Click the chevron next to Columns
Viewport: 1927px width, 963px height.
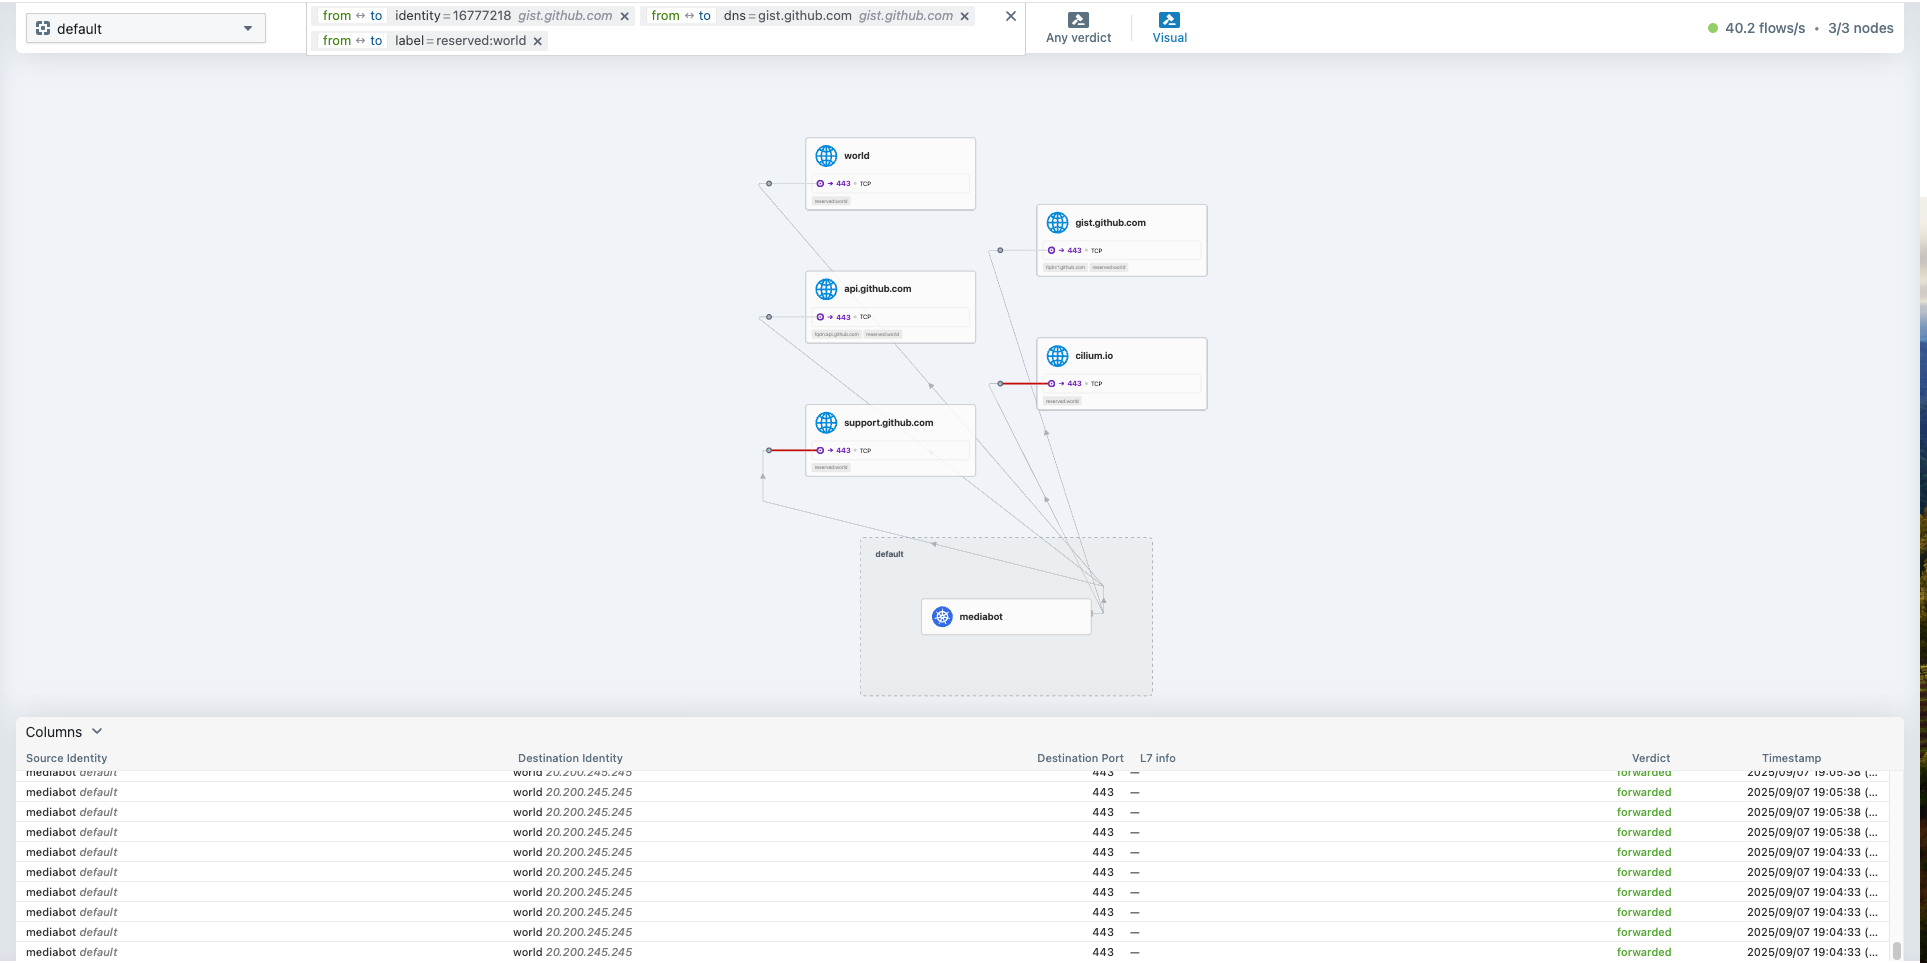97,731
